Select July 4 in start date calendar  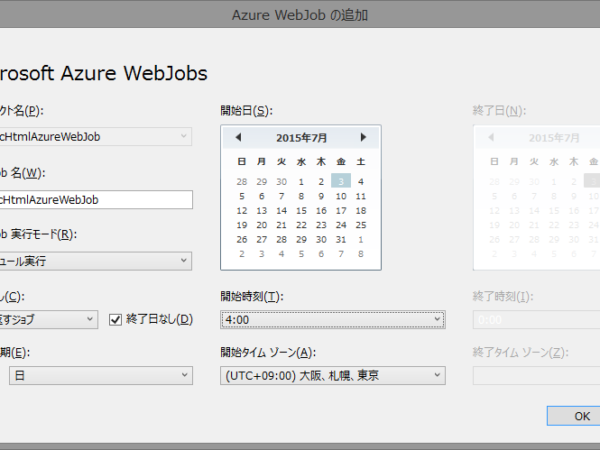point(361,181)
